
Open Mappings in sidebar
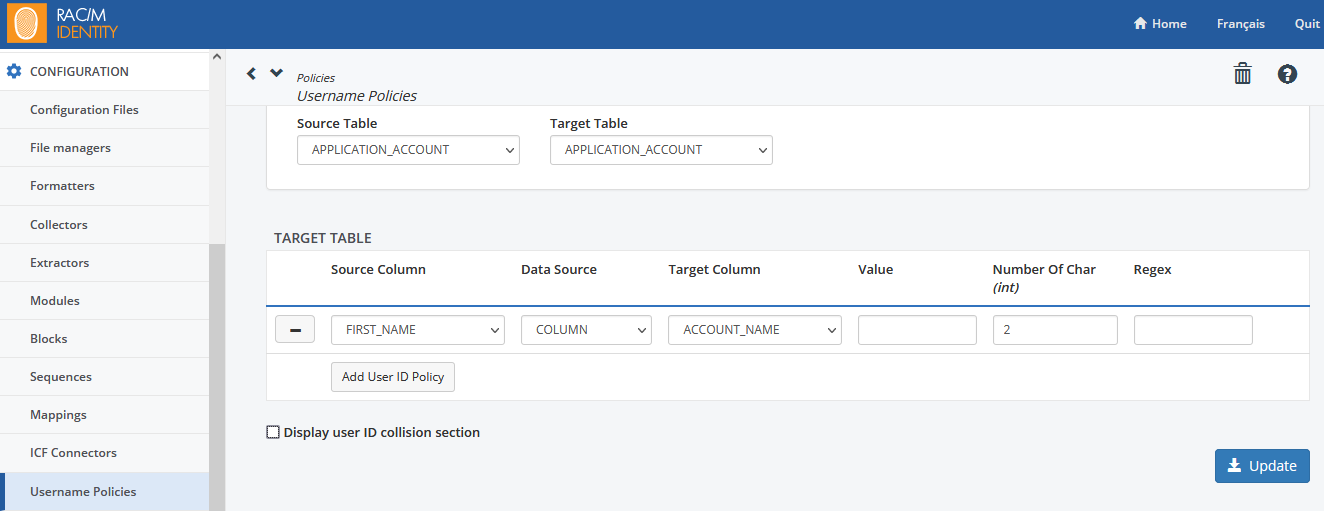pyautogui.click(x=104, y=415)
